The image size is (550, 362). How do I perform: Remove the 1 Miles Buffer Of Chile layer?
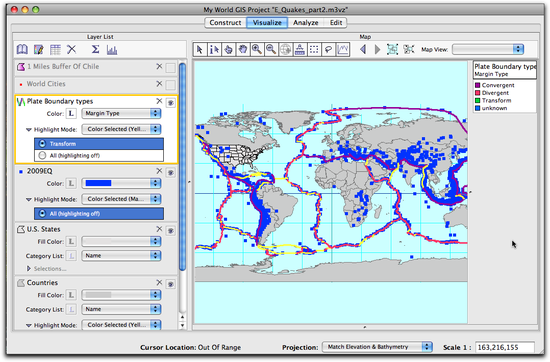(159, 66)
